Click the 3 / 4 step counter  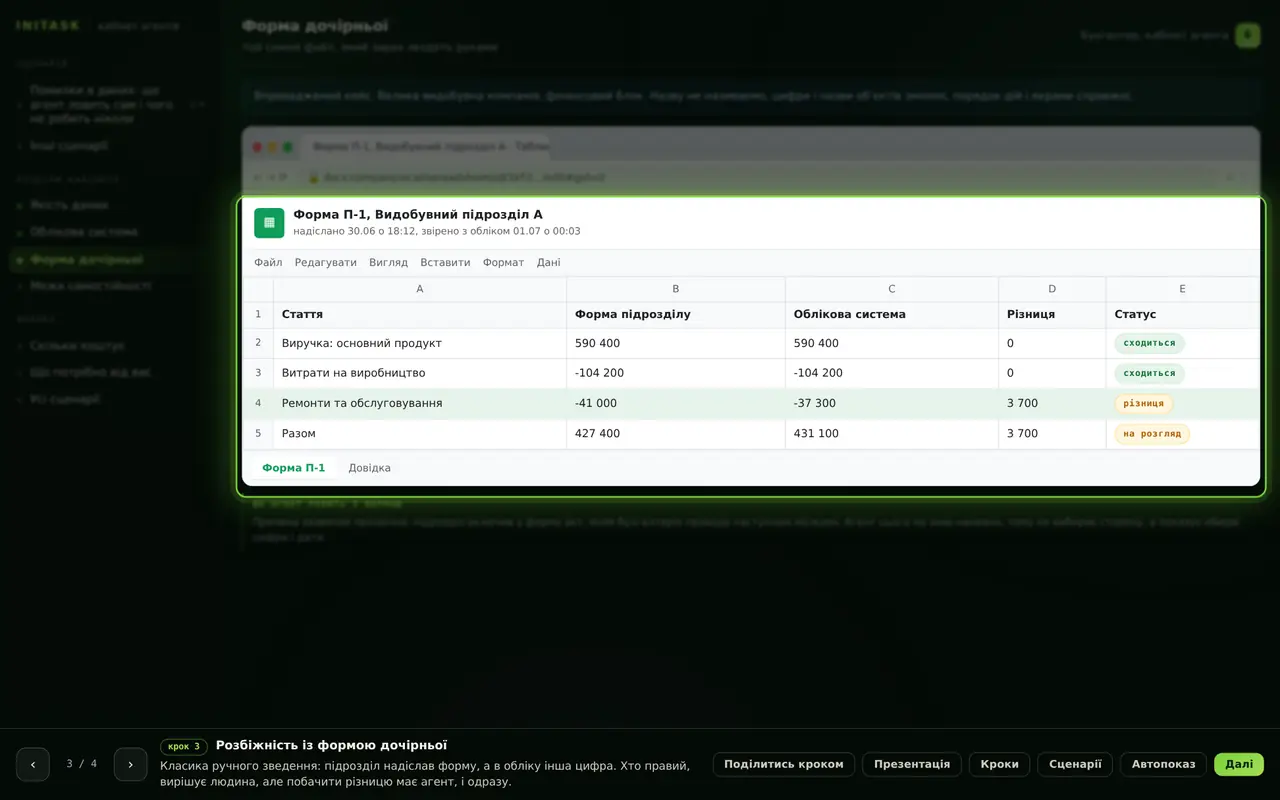tap(82, 764)
